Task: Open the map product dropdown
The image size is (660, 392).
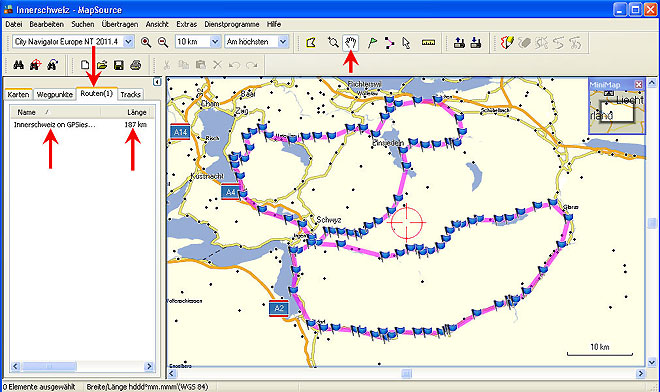Action: (x=129, y=42)
